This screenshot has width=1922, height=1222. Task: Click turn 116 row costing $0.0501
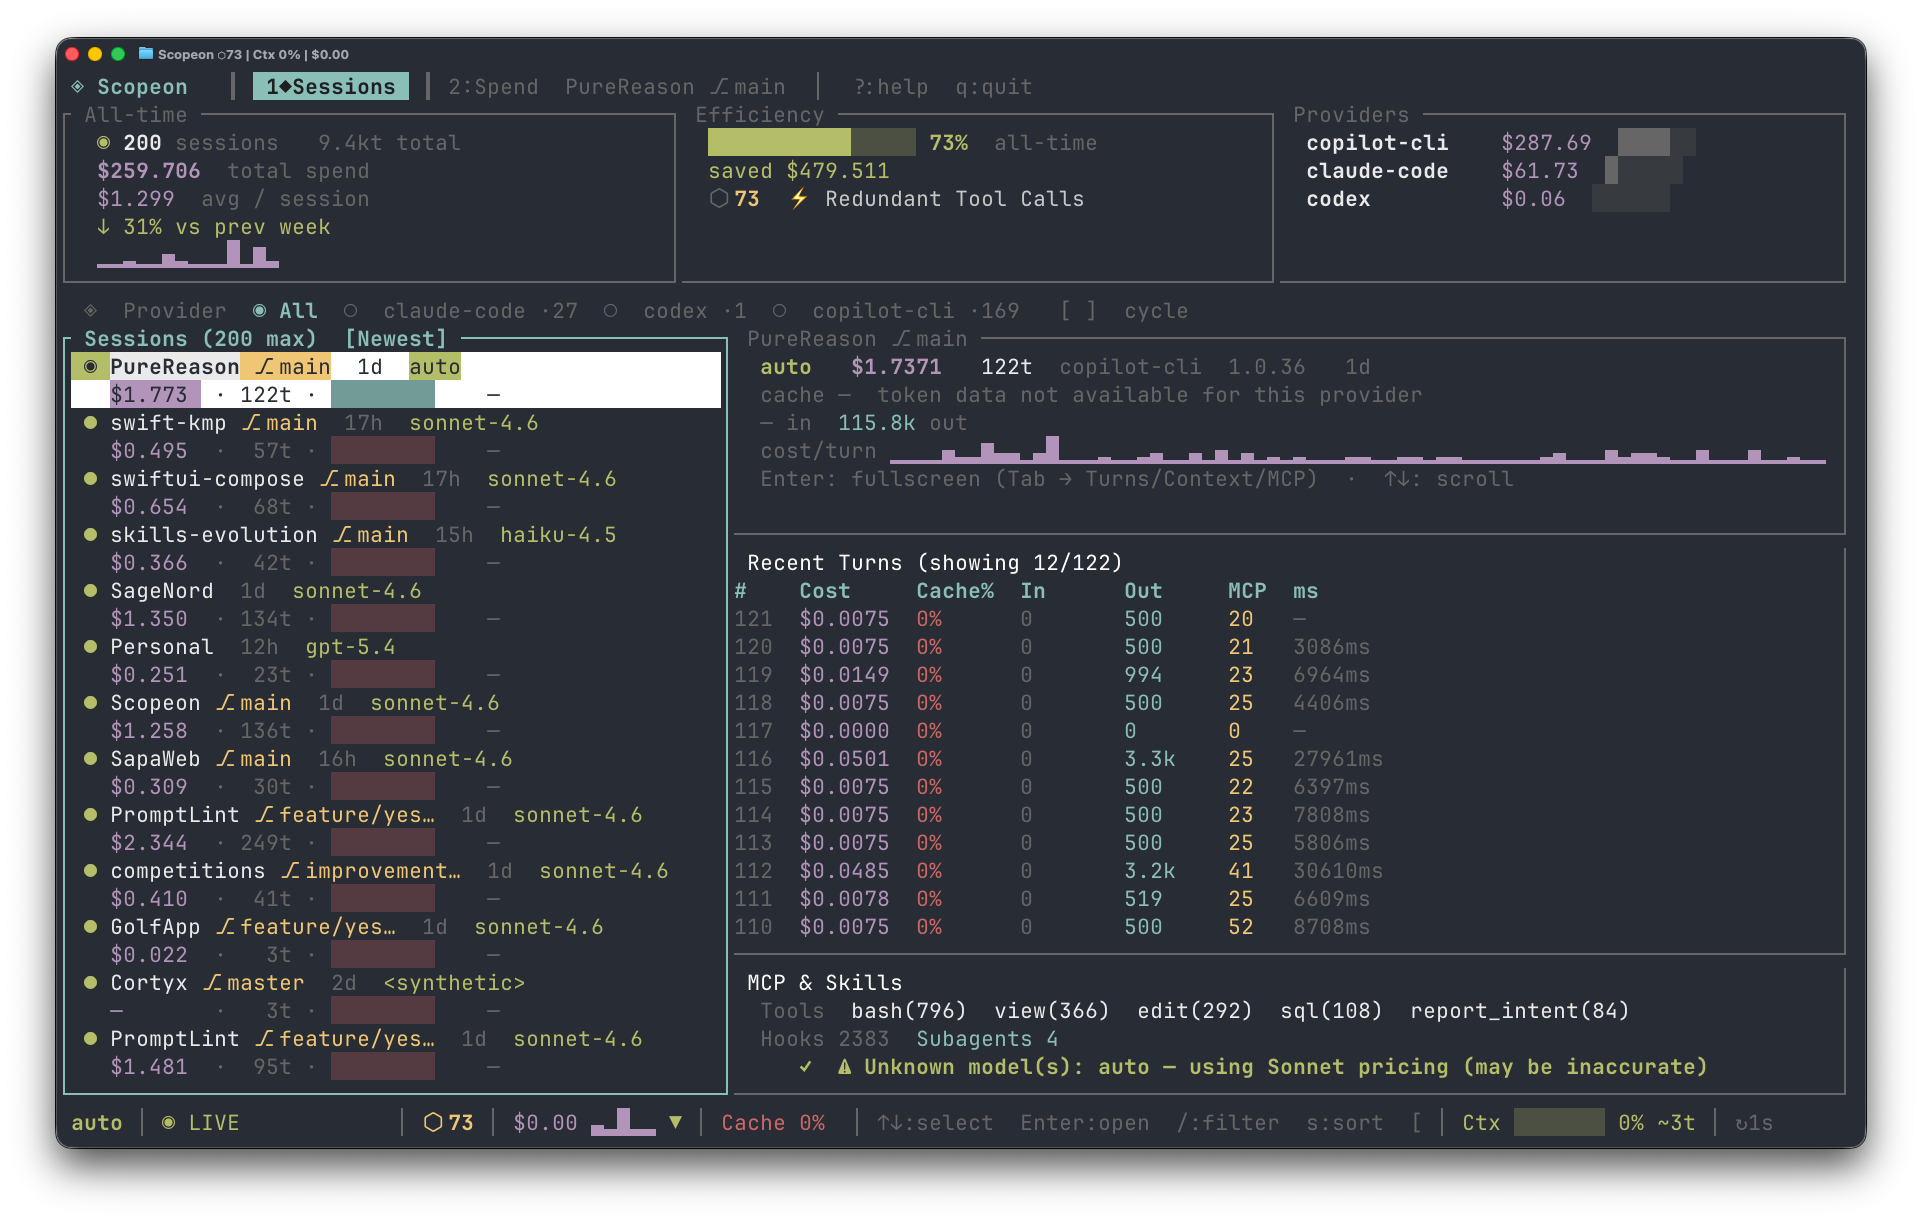(x=1288, y=759)
